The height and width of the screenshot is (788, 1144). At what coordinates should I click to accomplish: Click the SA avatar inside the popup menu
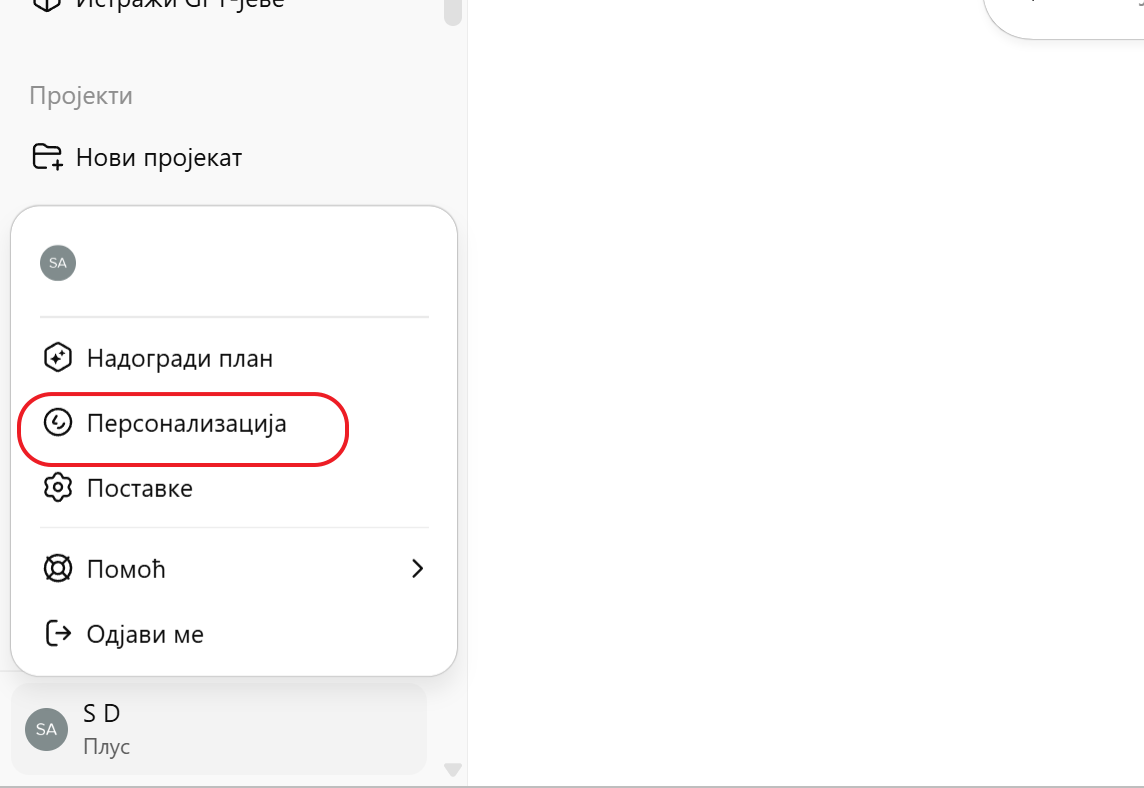58,263
